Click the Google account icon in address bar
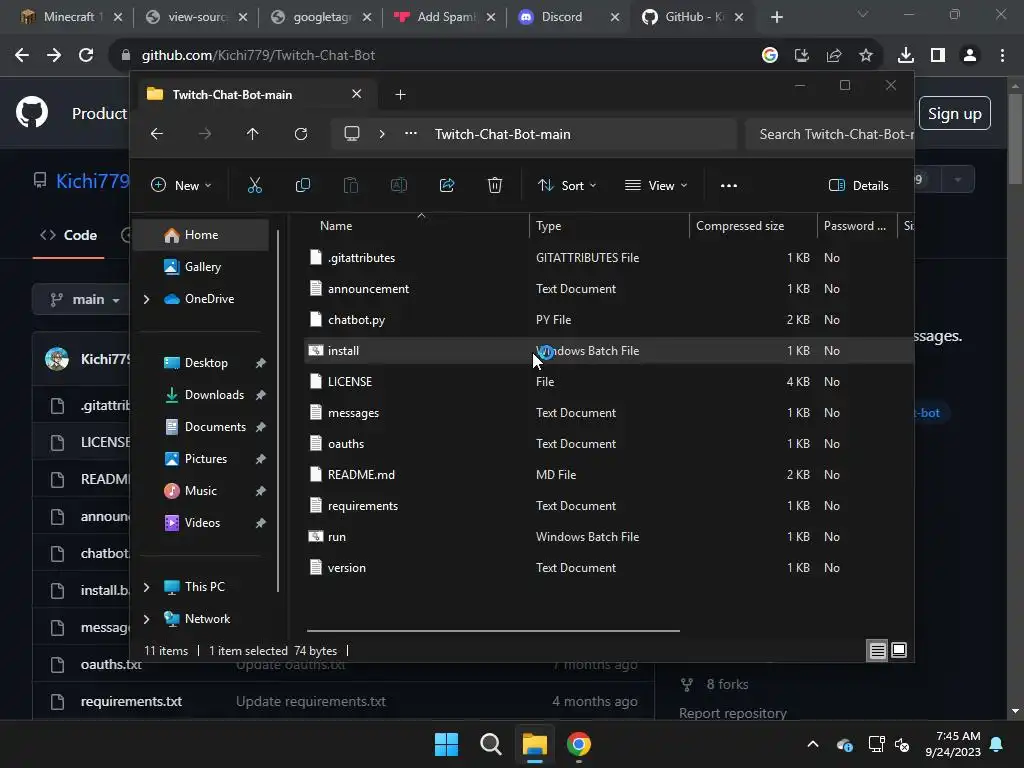The width and height of the screenshot is (1024, 768). tap(770, 56)
